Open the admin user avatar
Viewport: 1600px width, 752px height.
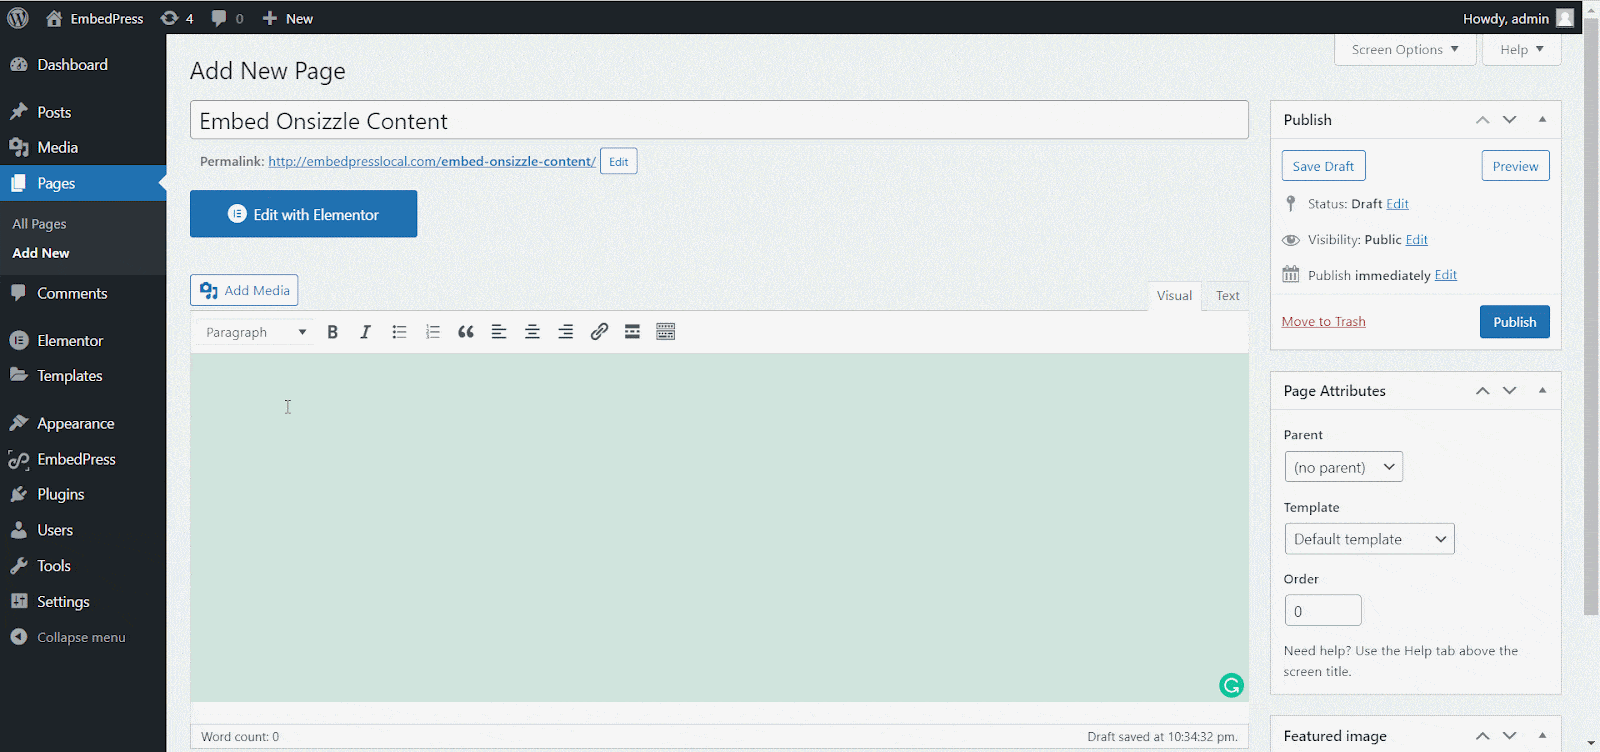[x=1565, y=18]
